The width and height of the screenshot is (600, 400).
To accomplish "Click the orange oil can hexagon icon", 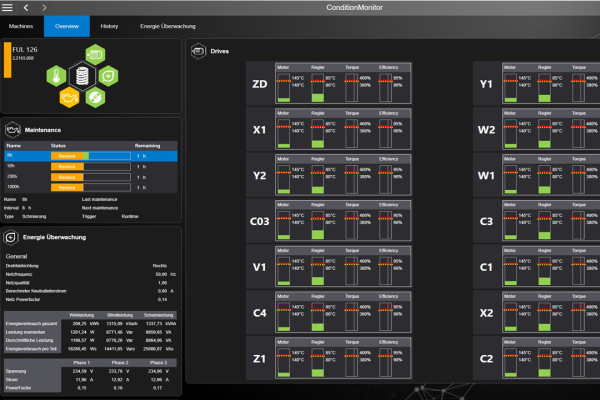I will [x=69, y=97].
